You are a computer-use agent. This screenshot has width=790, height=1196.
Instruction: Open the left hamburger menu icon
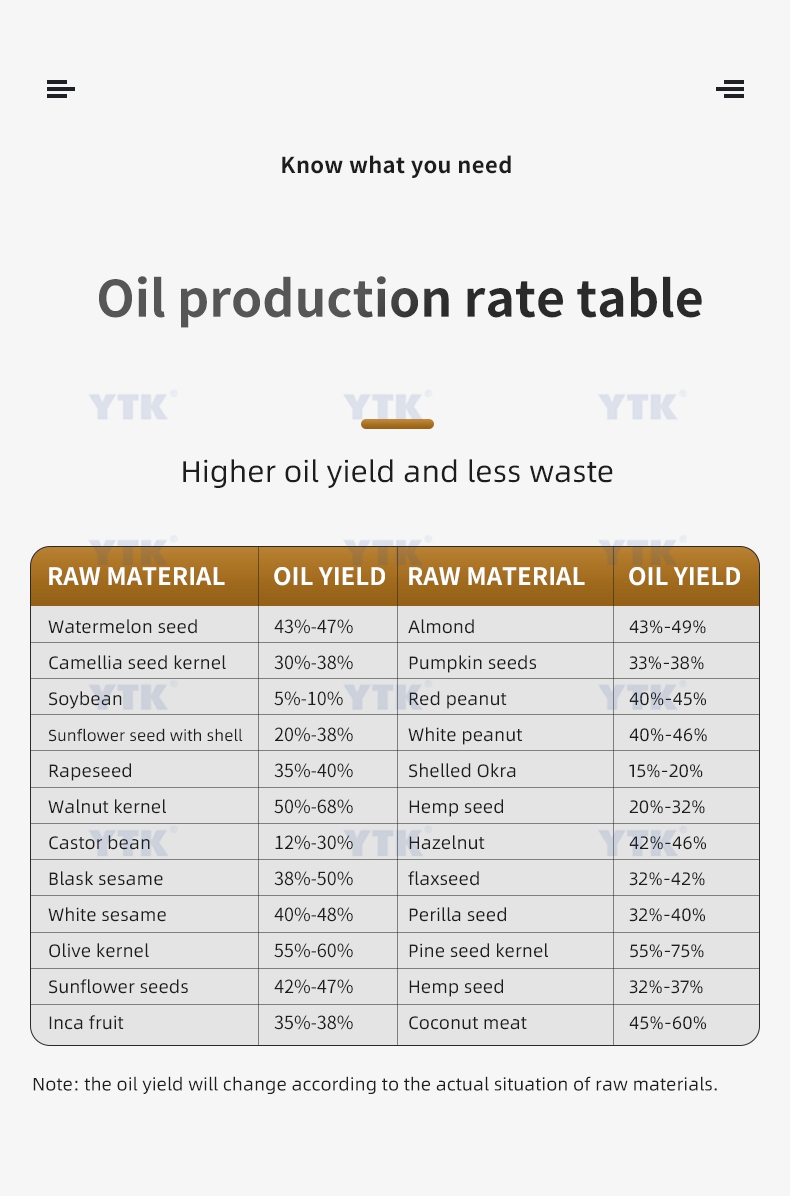pos(61,89)
